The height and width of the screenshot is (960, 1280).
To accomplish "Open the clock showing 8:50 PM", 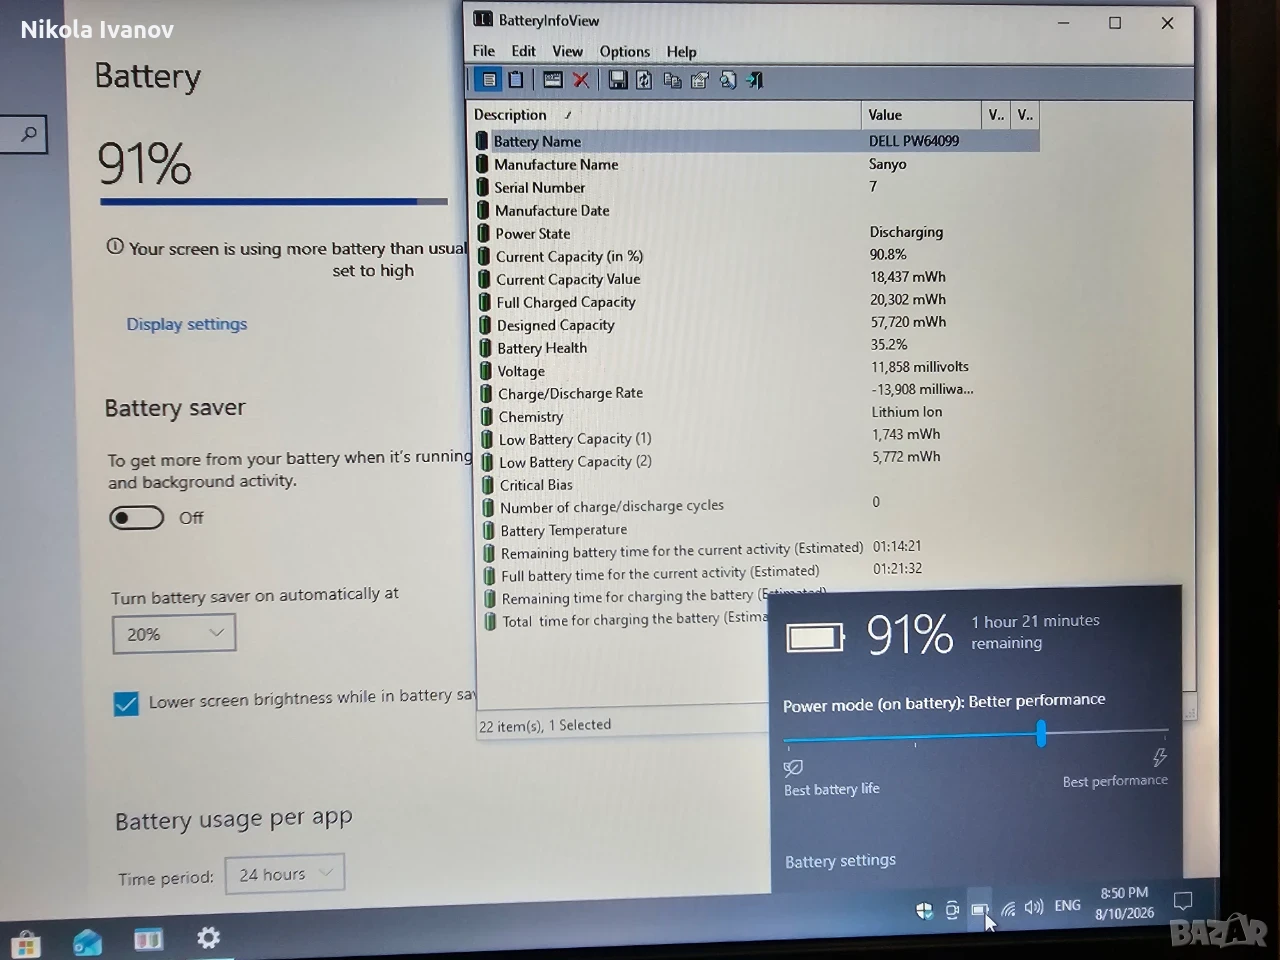I will 1125,903.
